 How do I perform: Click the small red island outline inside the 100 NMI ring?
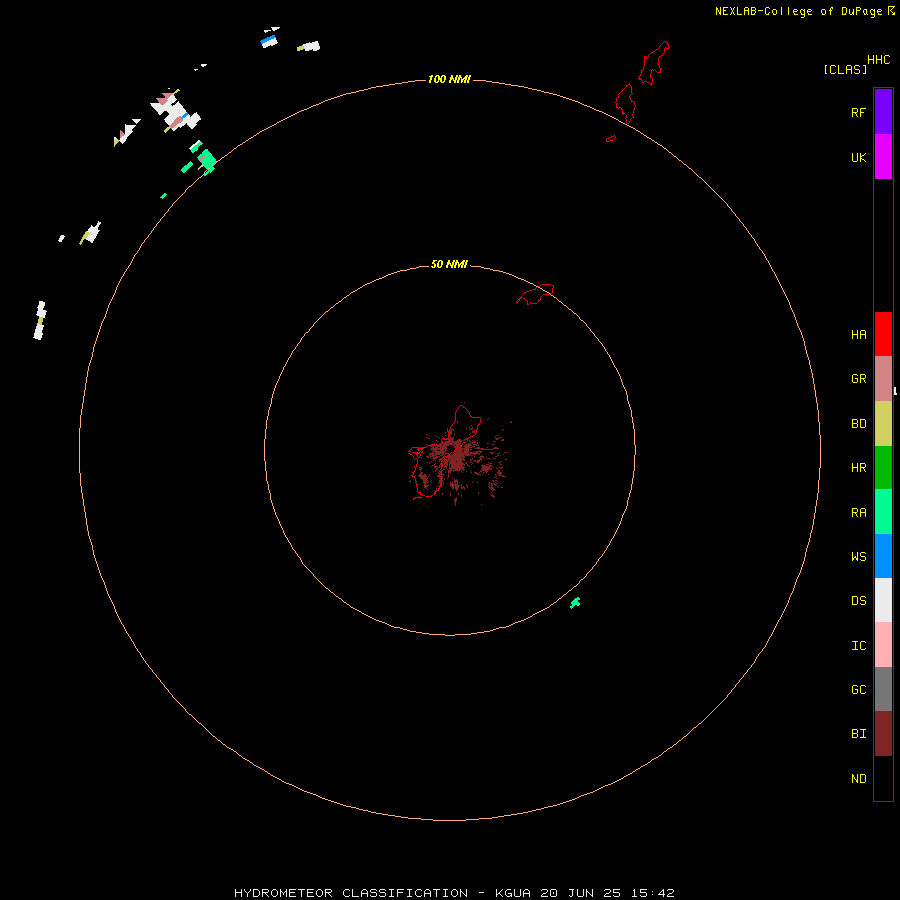click(611, 138)
